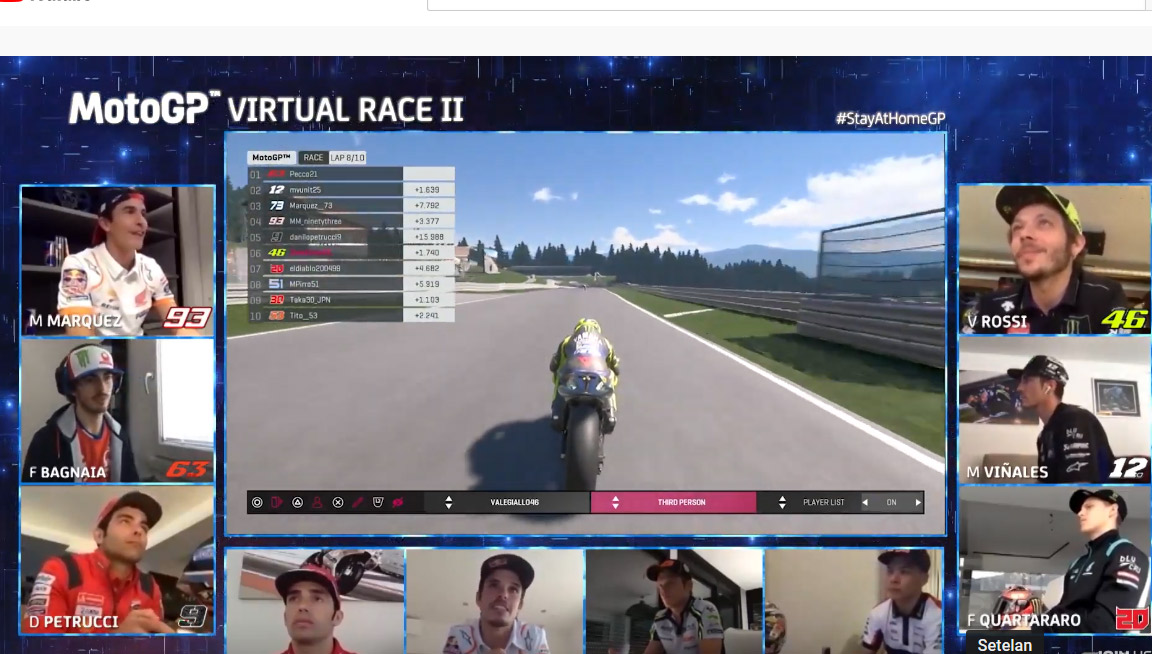Click the +7.792 gap value

pos(428,206)
